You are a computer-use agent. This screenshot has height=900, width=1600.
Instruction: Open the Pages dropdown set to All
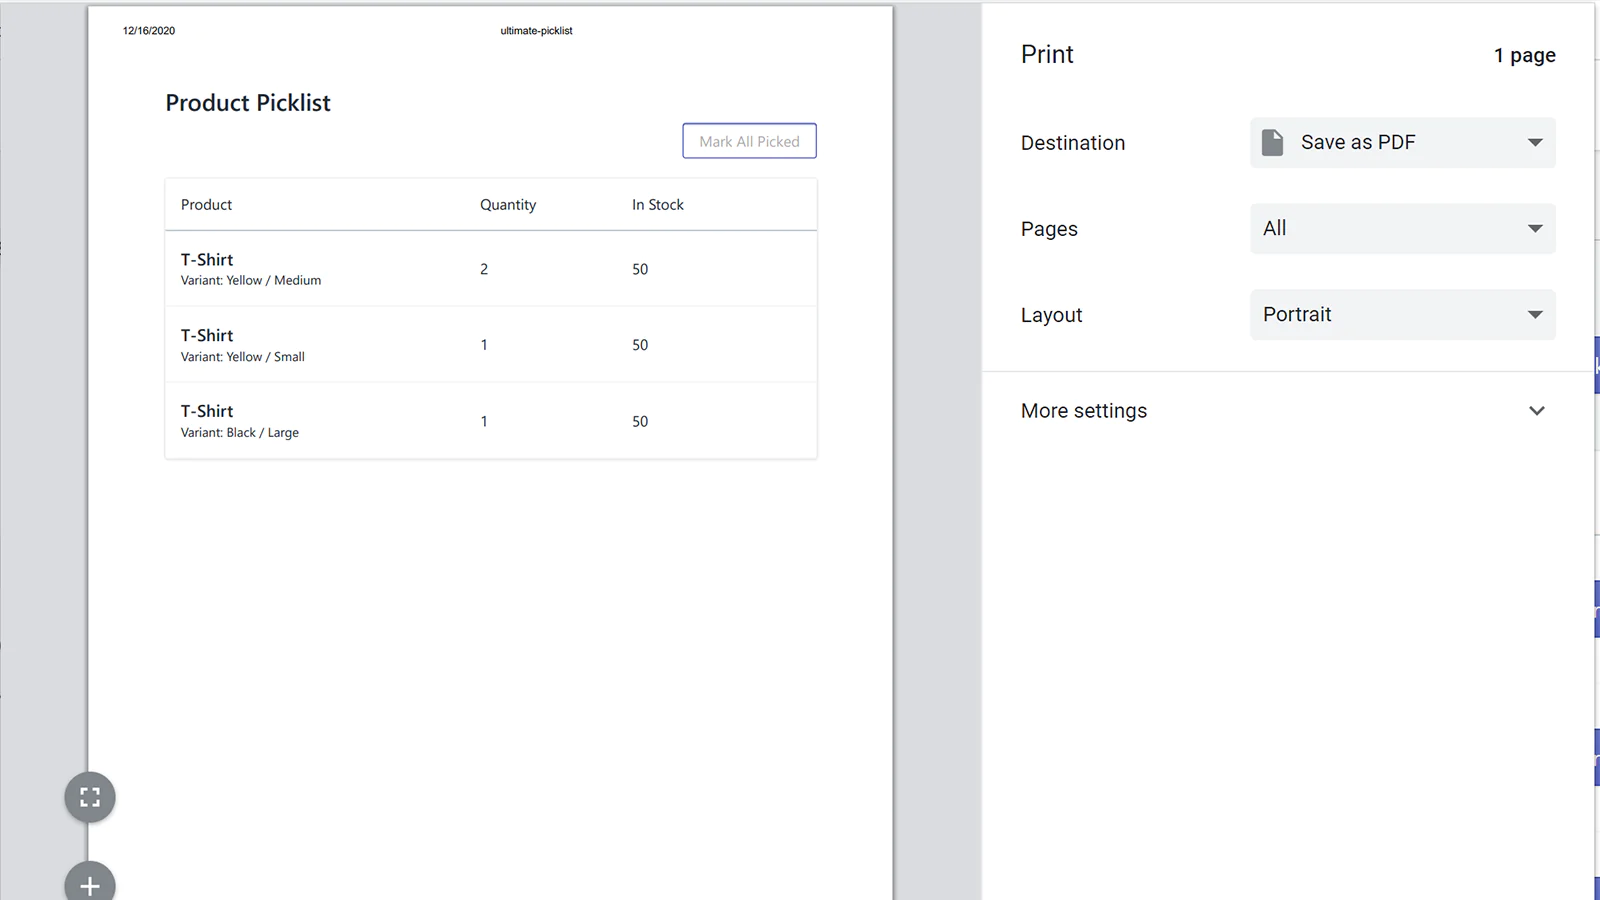(1402, 229)
